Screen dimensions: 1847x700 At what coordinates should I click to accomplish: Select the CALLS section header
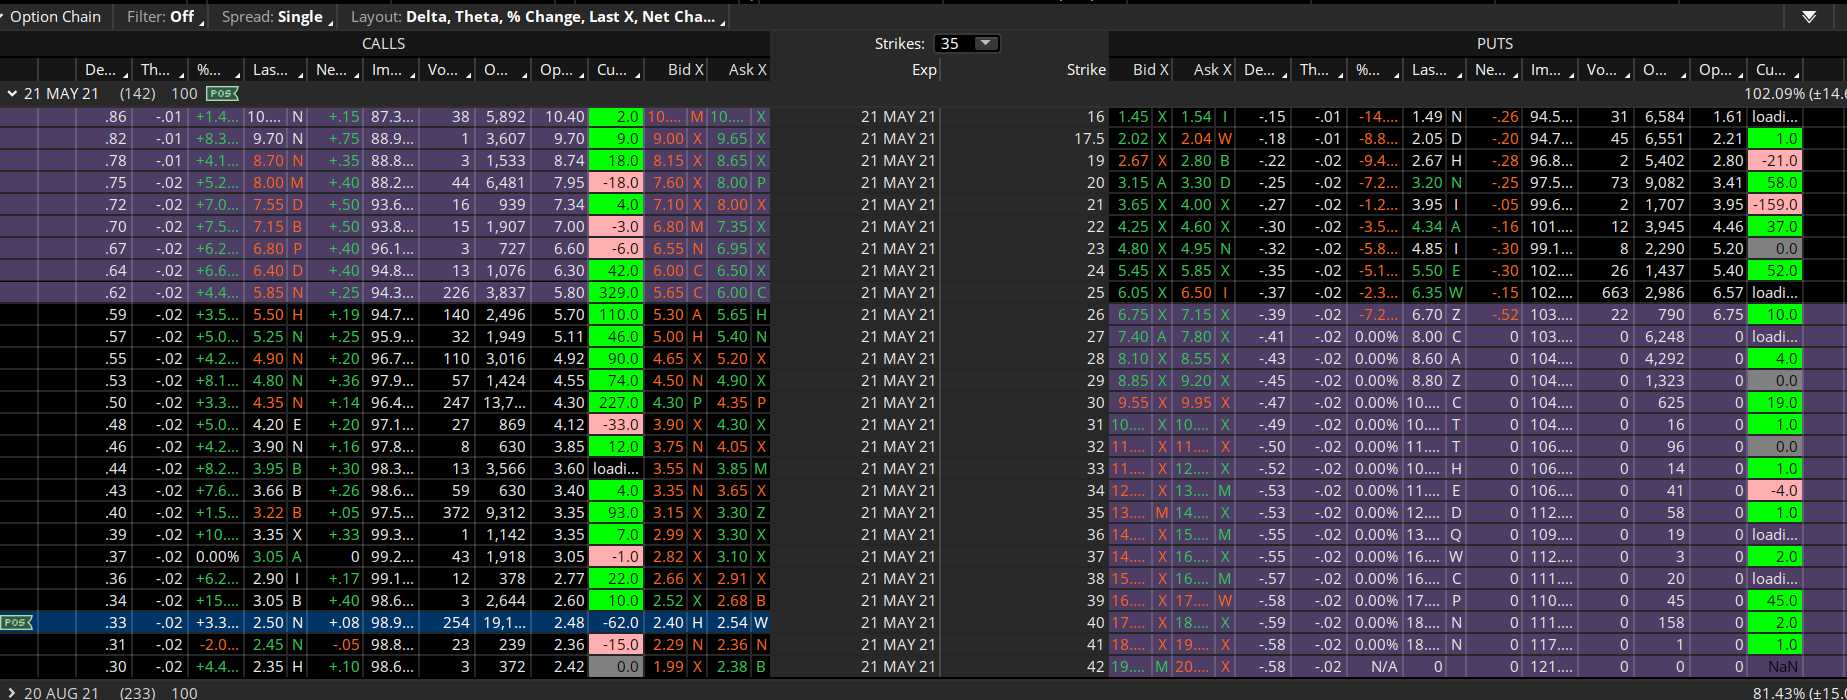(x=384, y=43)
